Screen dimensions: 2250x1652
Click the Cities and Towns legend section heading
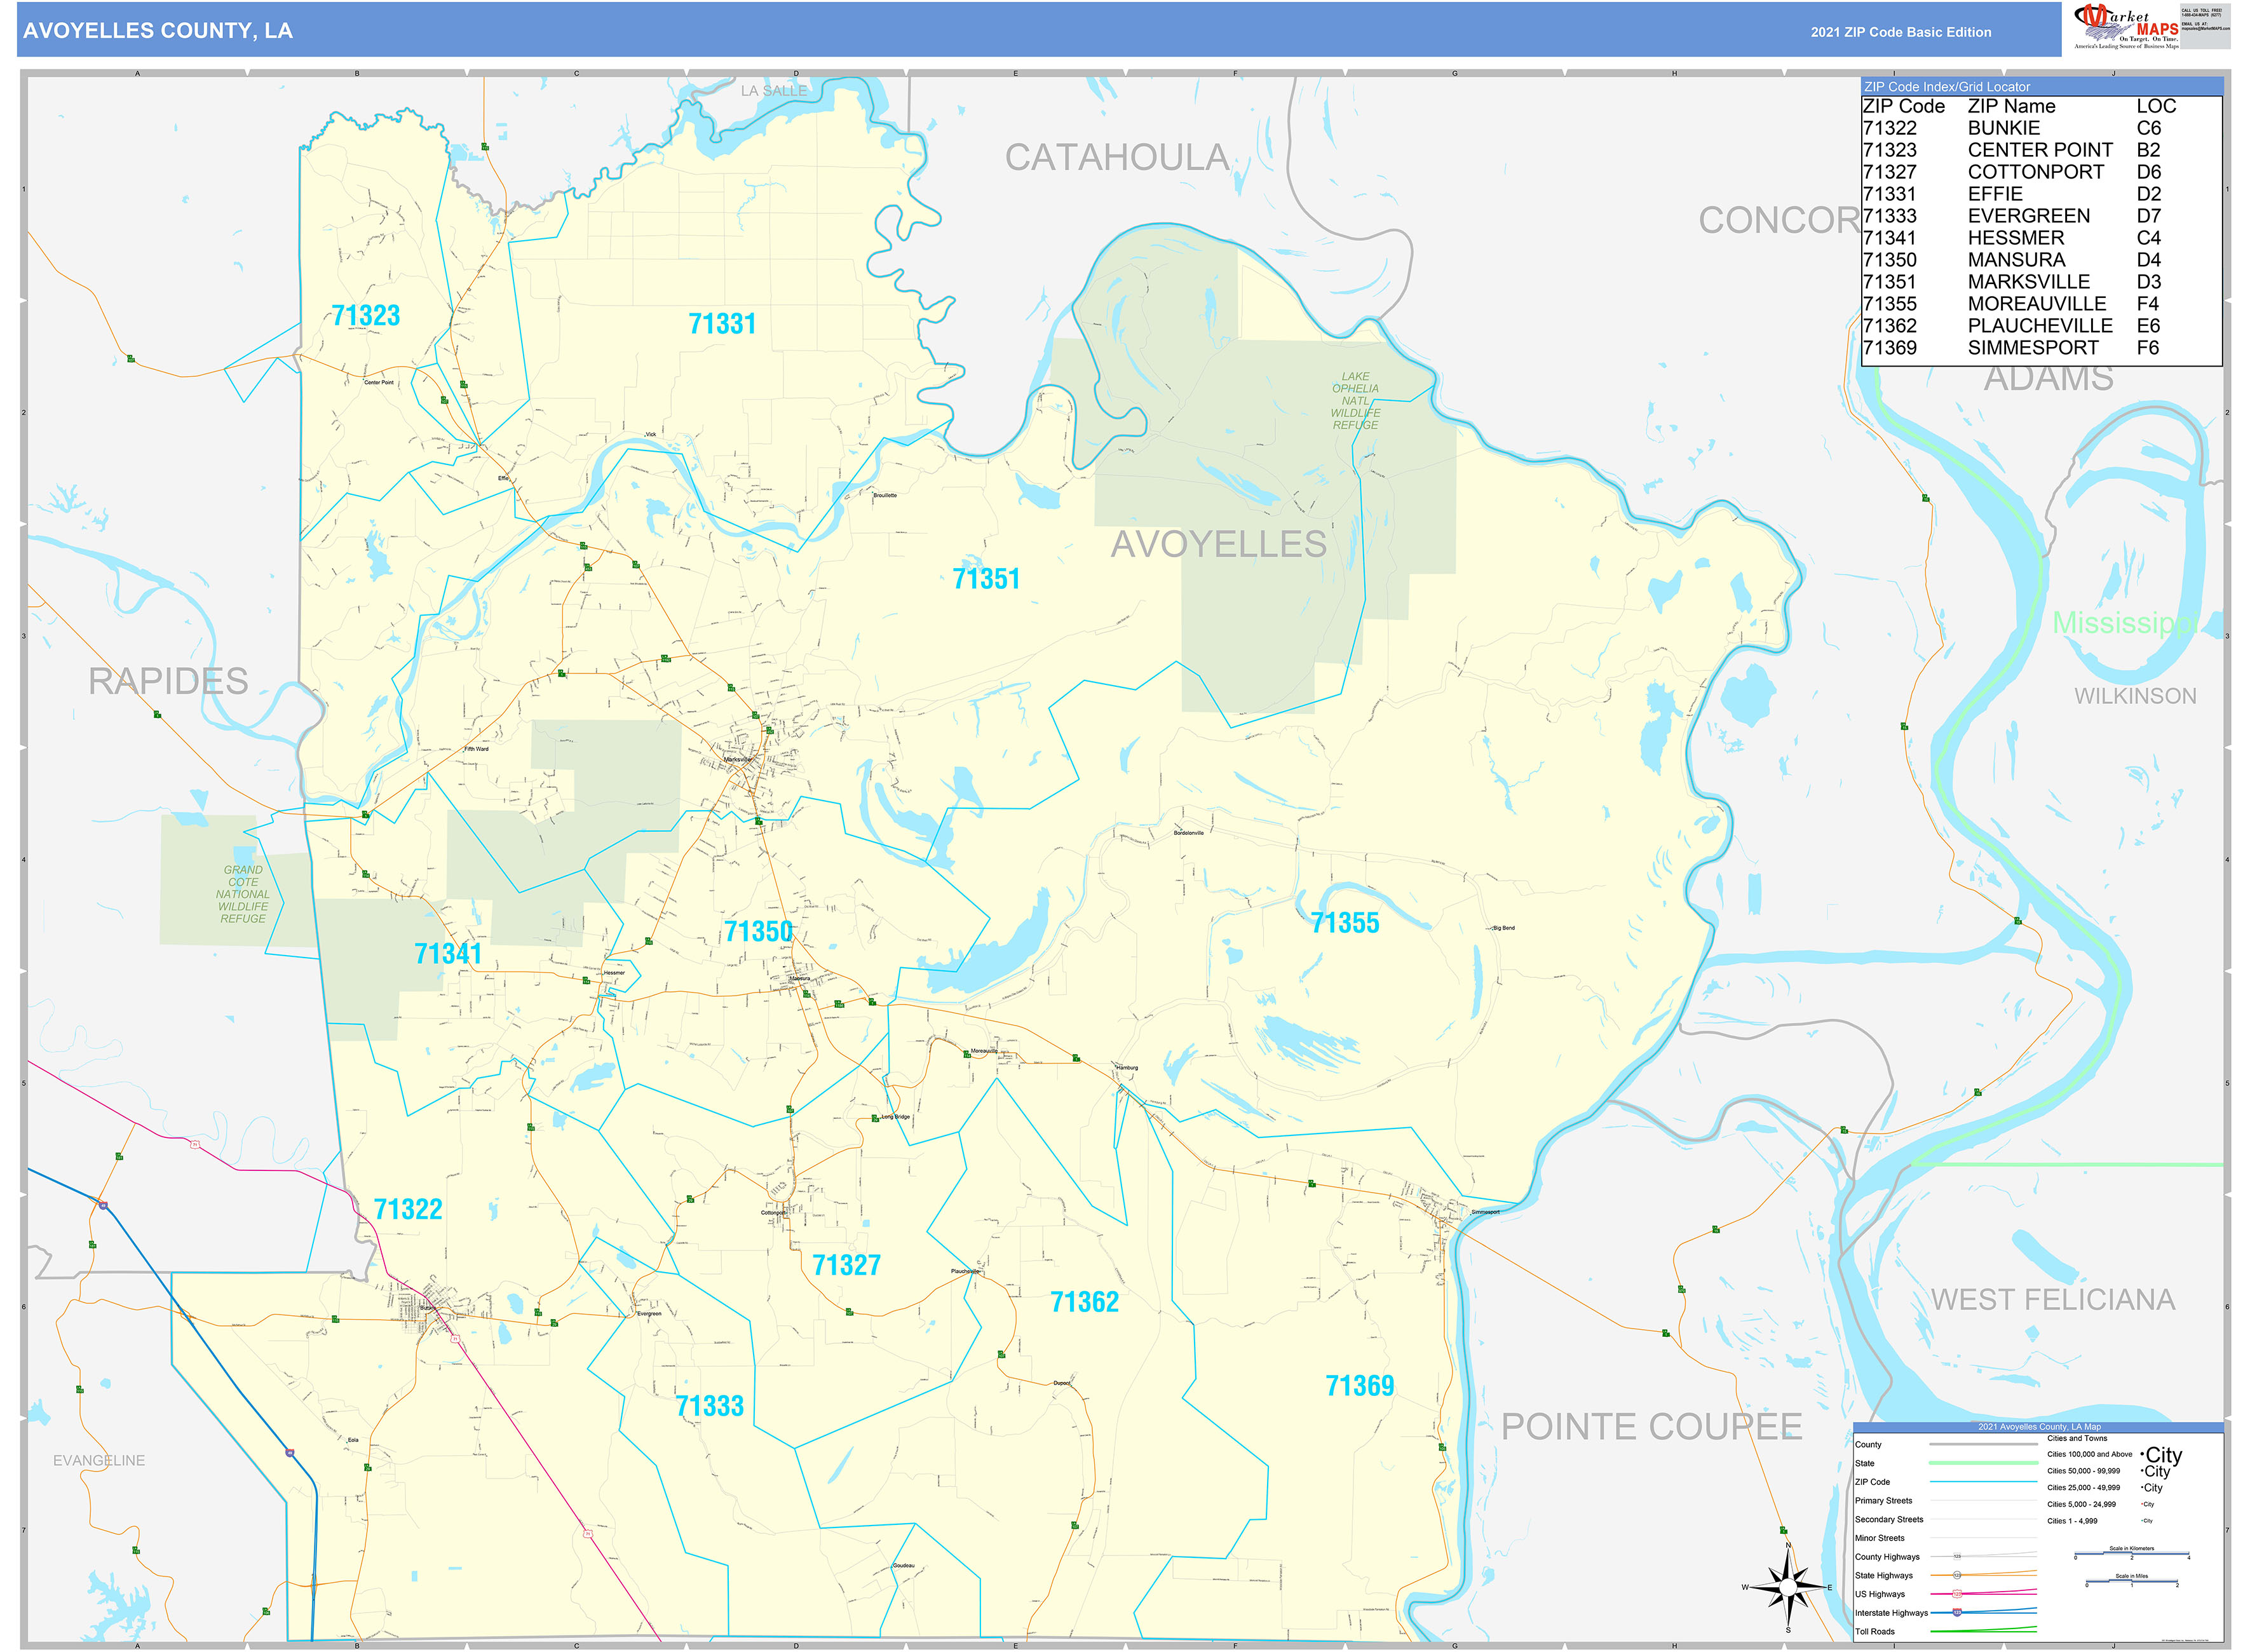[2077, 1439]
